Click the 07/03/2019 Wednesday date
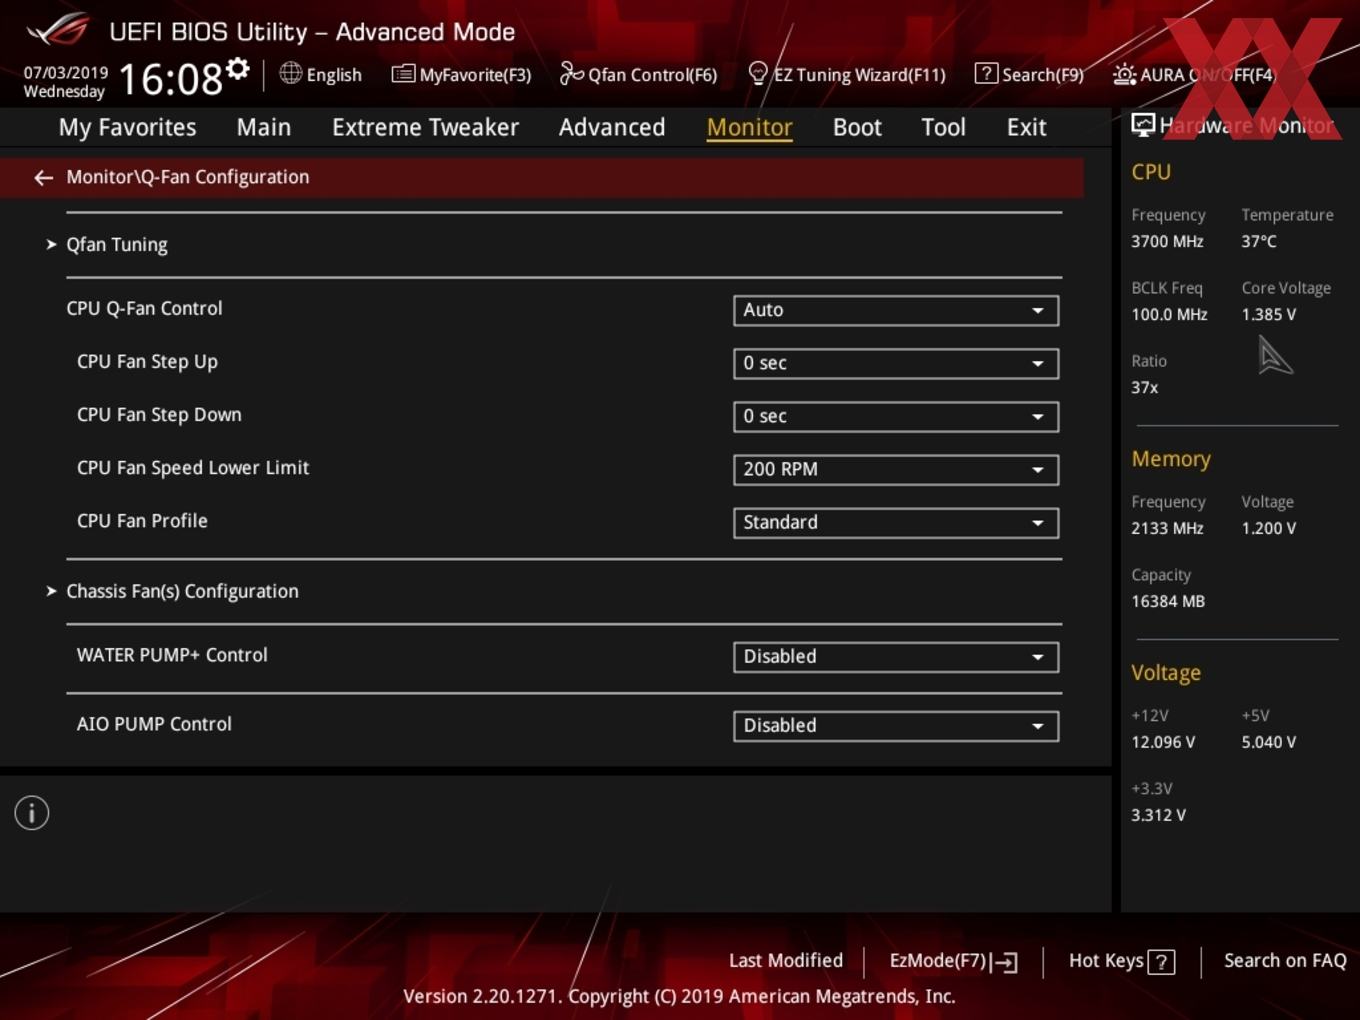 point(65,82)
